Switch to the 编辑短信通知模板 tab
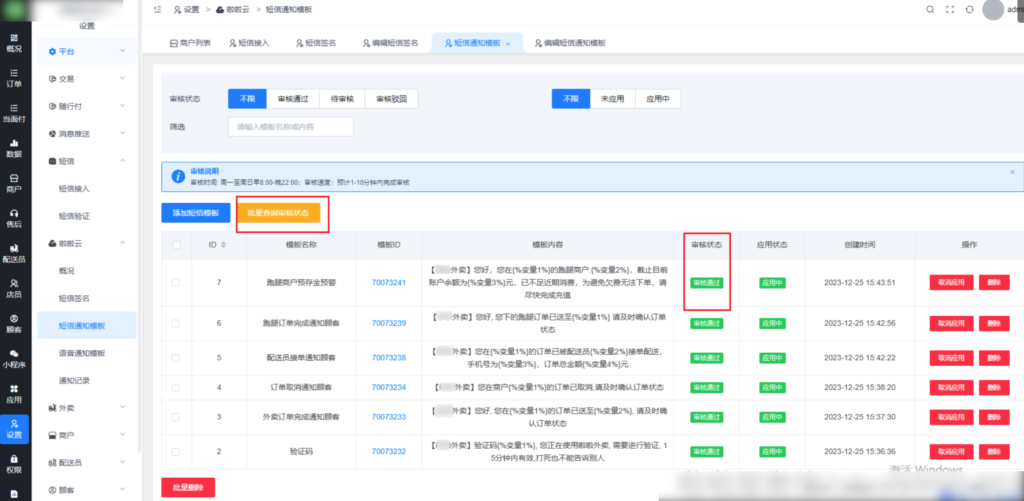Viewport: 1024px width, 501px height. (x=570, y=43)
